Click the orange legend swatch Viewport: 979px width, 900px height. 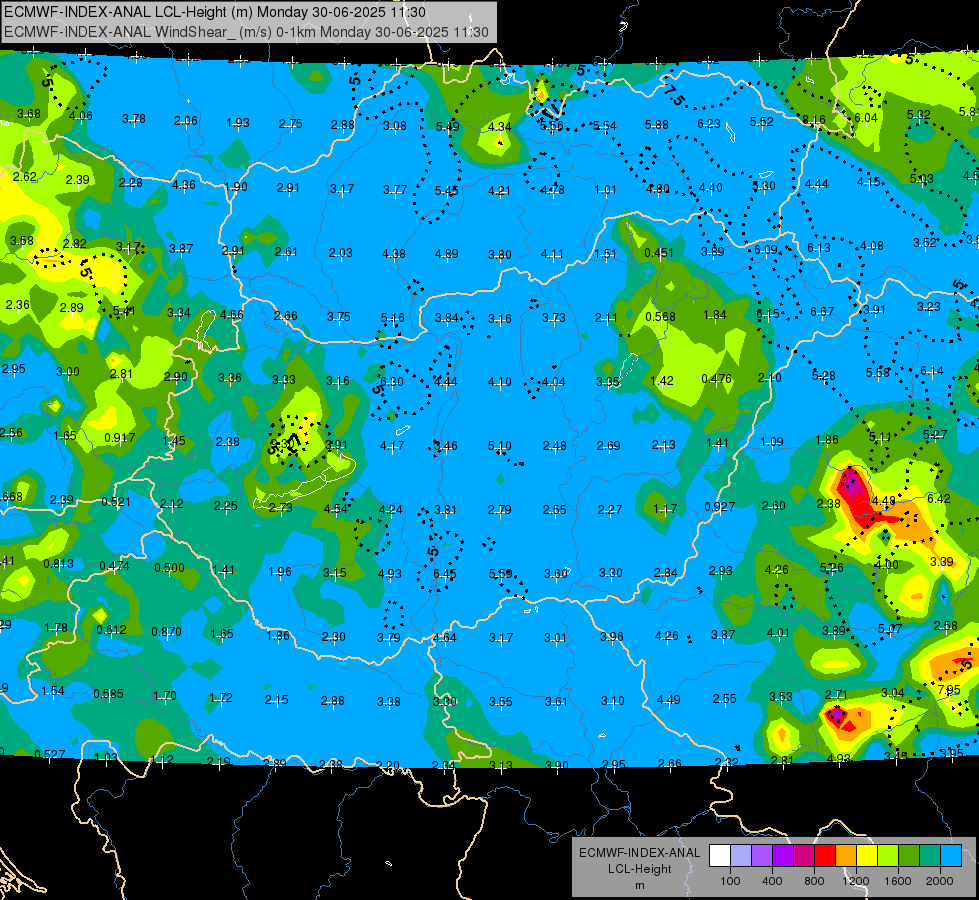point(846,855)
